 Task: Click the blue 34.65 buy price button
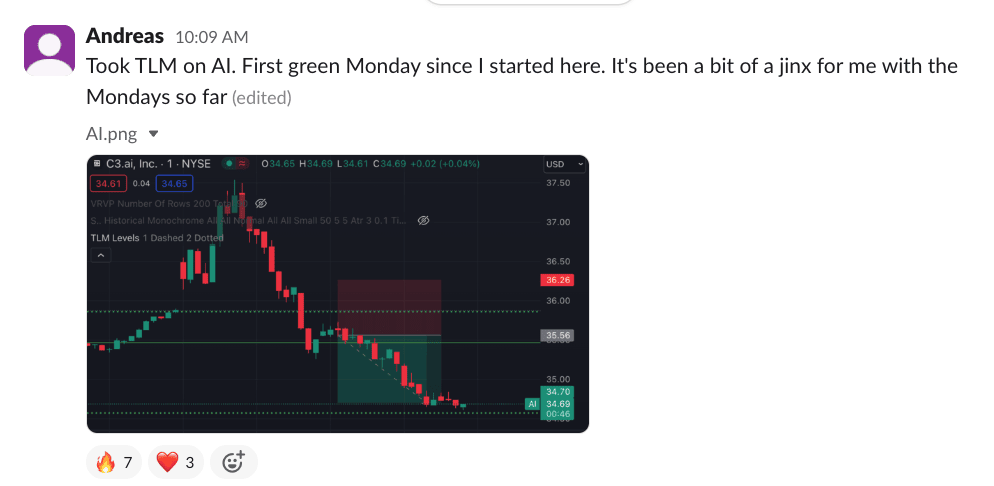click(174, 183)
